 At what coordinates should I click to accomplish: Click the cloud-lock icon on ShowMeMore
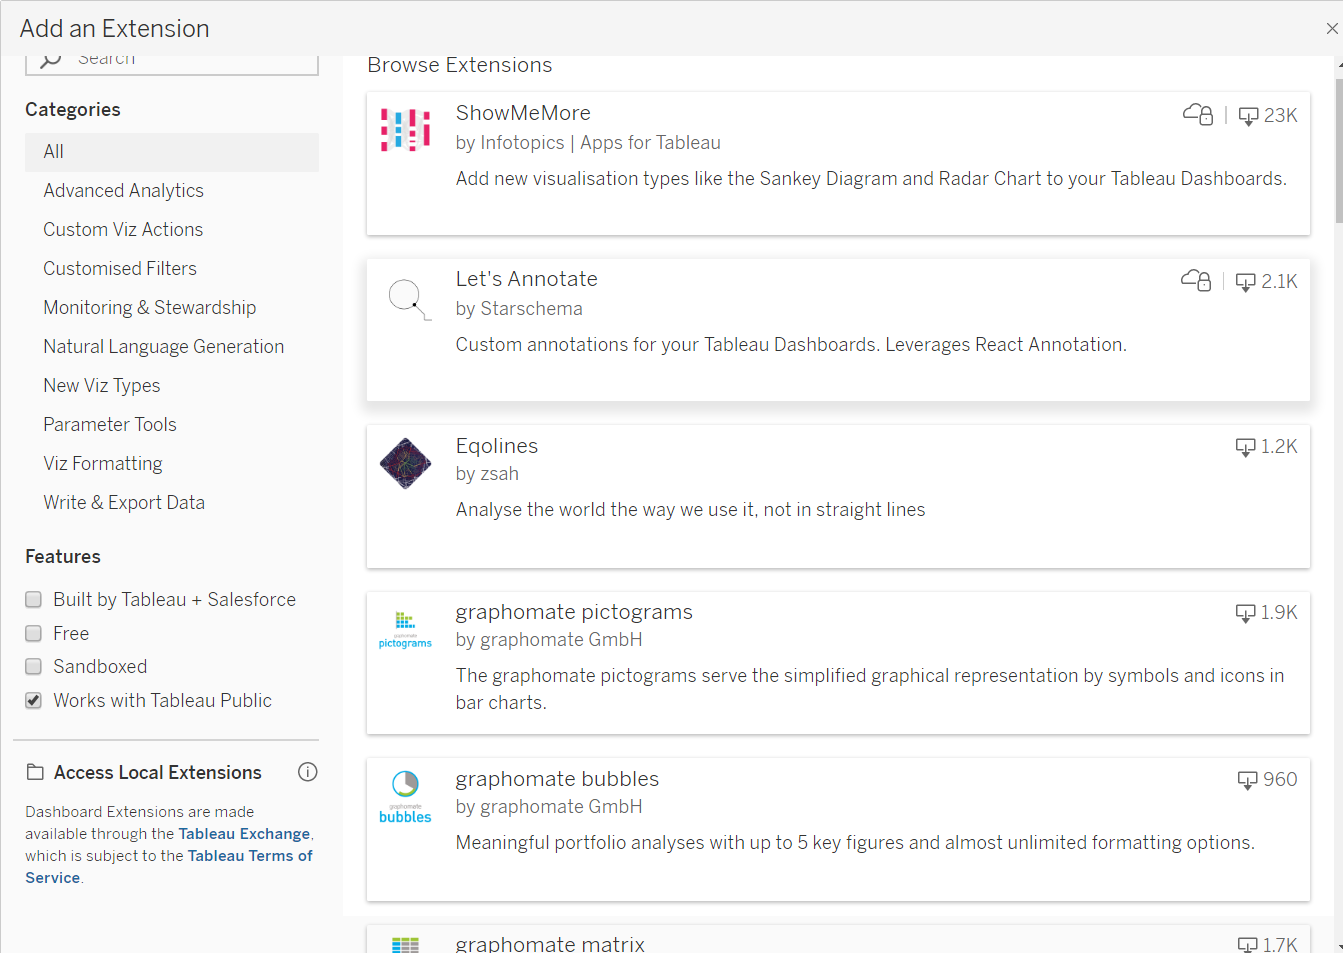1196,114
